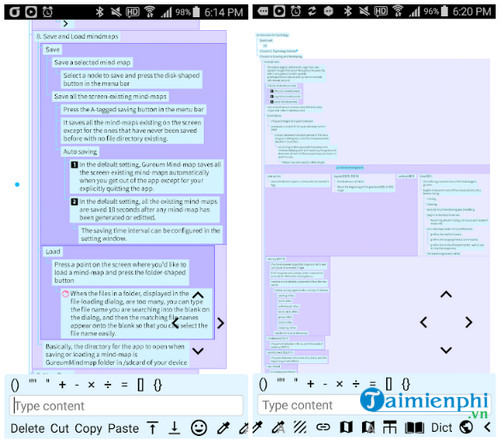
Task: Select the 'Auto saving' node
Action: (80, 152)
